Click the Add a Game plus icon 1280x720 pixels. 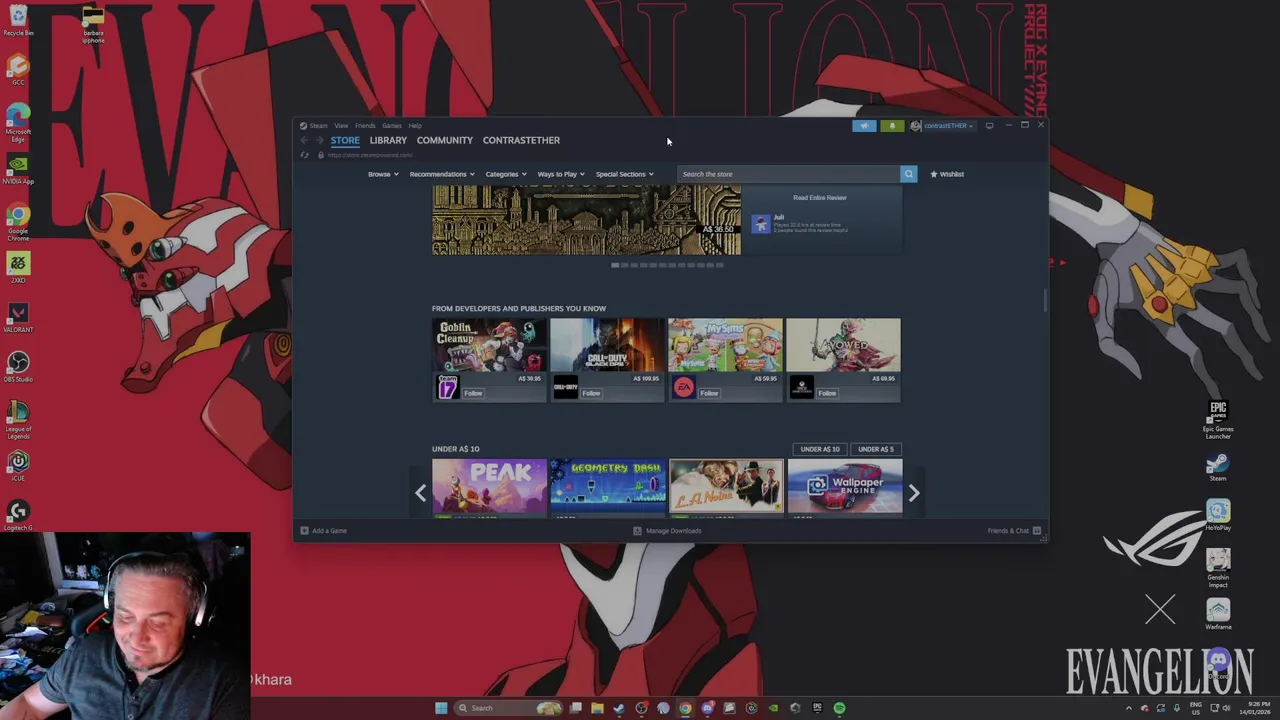tap(304, 531)
